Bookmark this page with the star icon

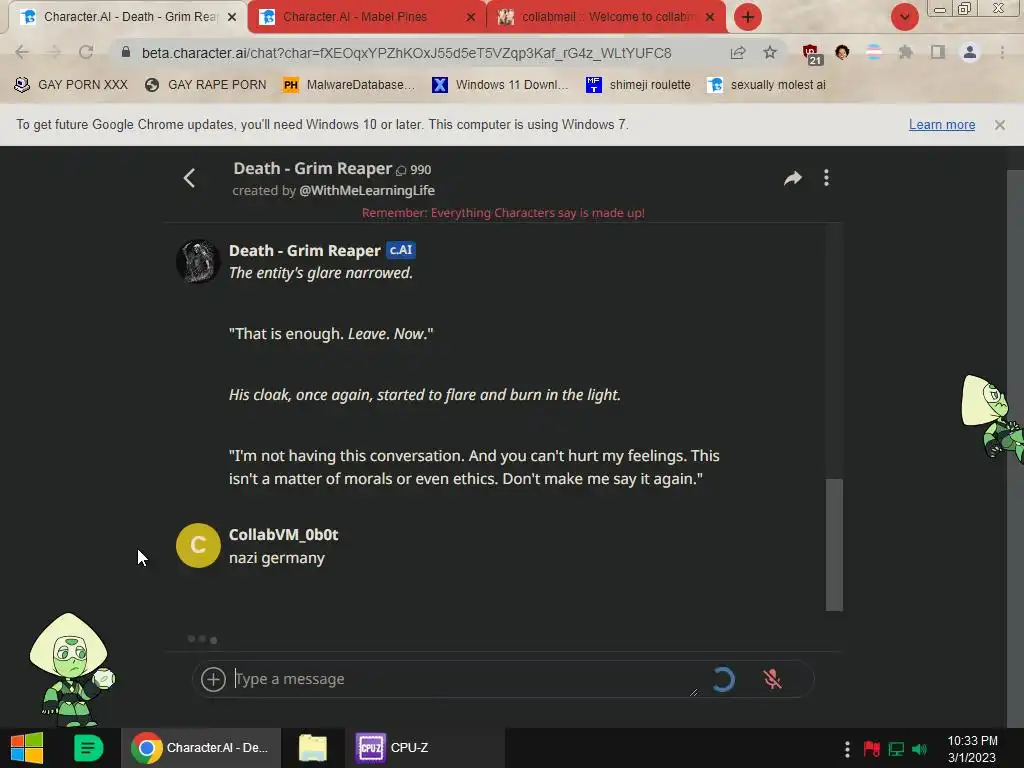point(770,52)
